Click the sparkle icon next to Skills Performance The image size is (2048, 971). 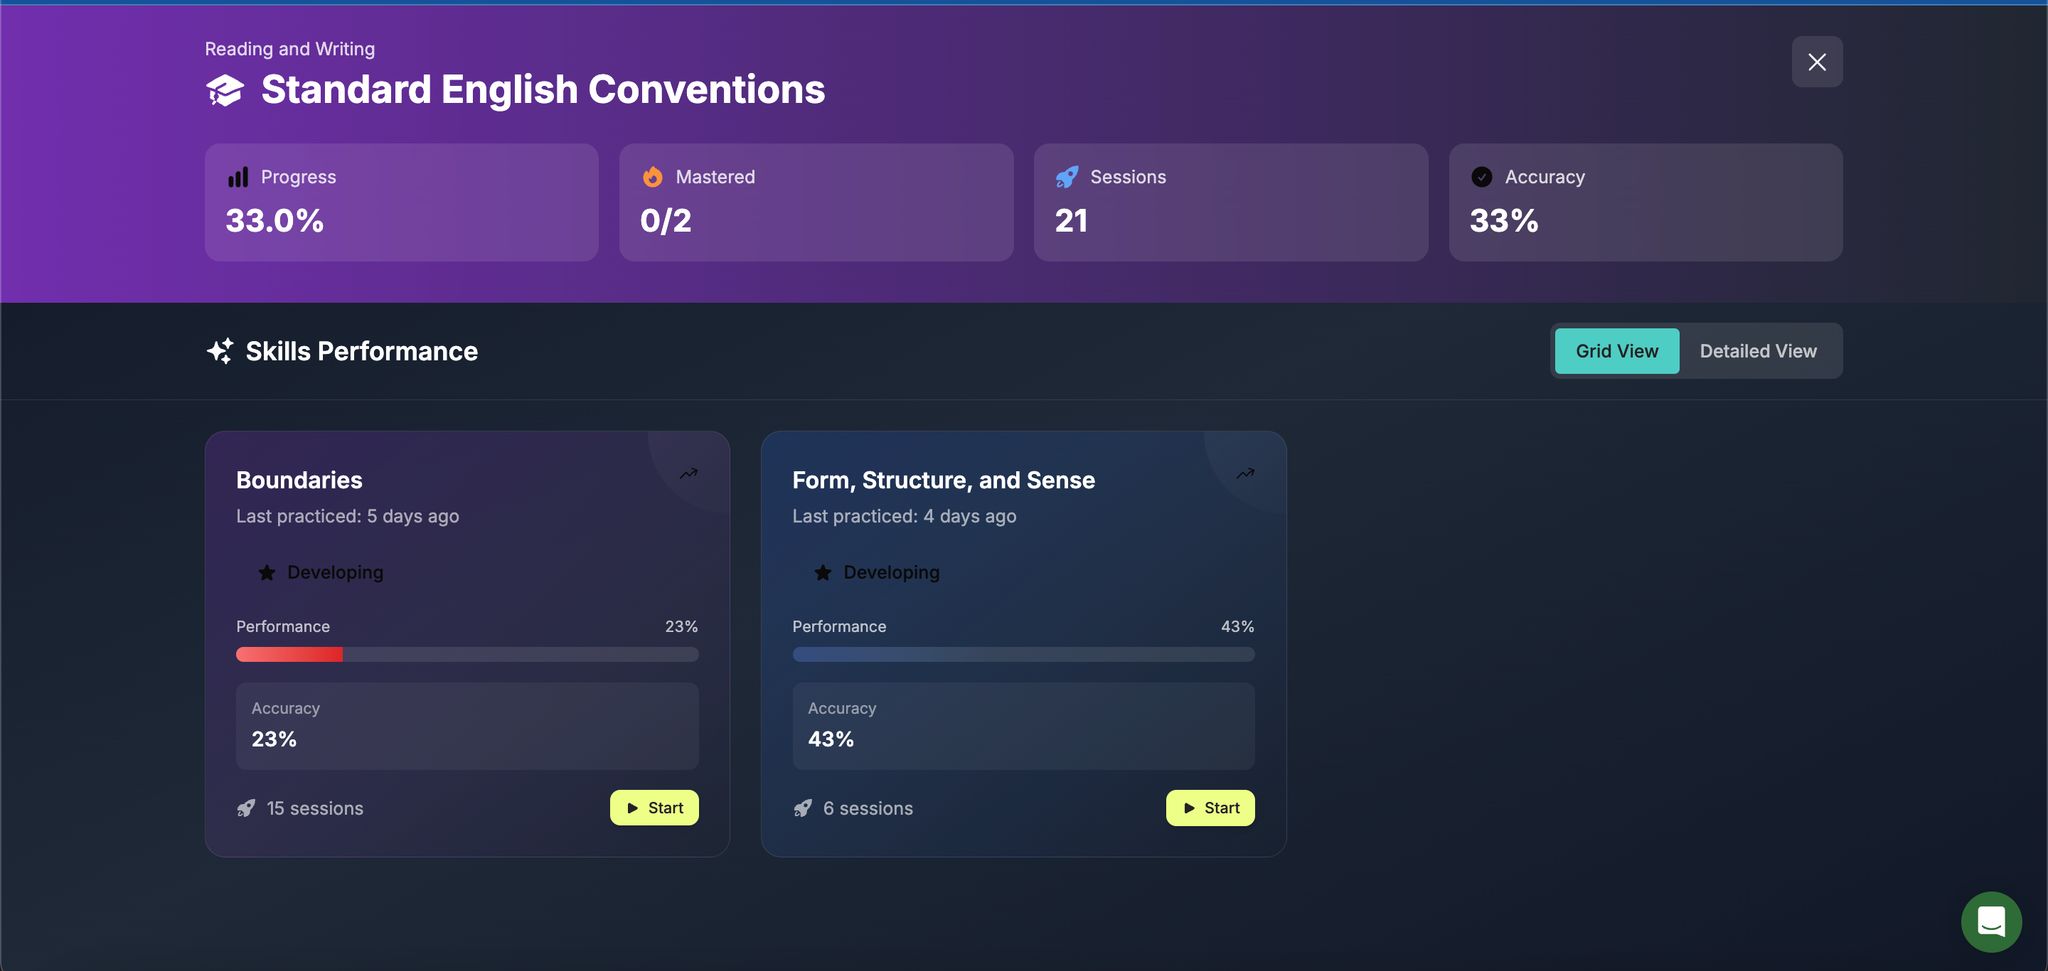[x=220, y=351]
